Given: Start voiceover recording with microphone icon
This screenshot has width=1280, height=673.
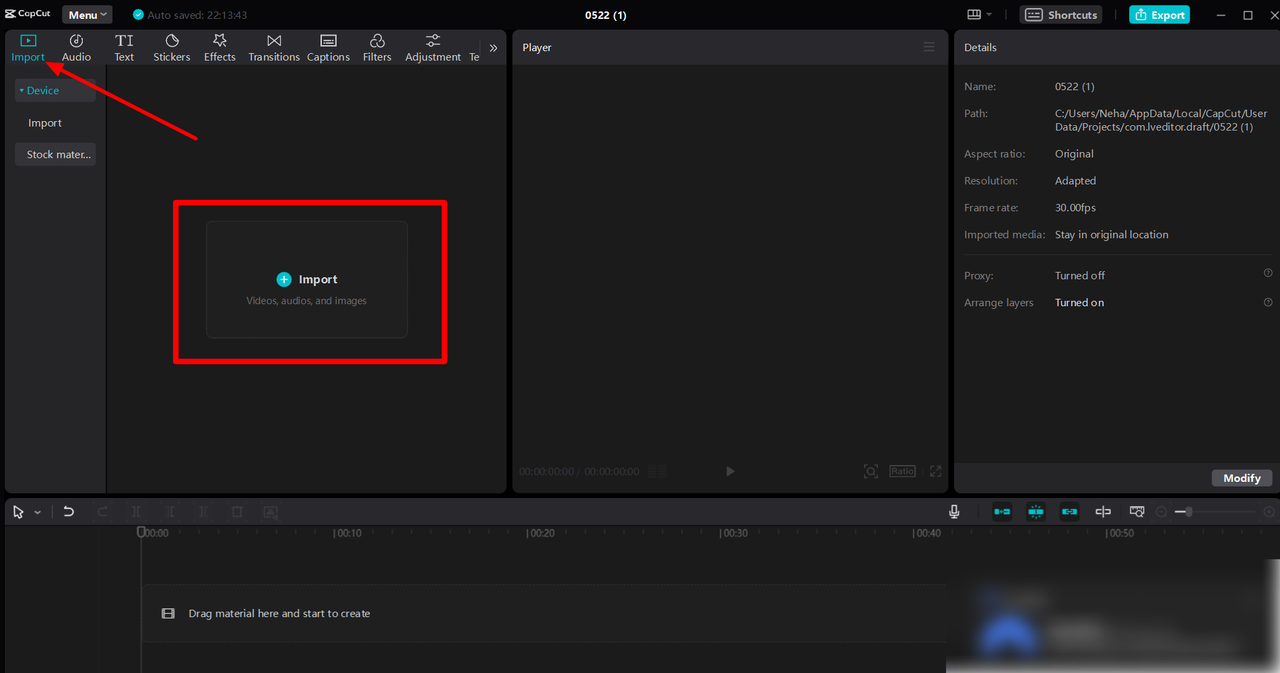Looking at the screenshot, I should (x=954, y=511).
